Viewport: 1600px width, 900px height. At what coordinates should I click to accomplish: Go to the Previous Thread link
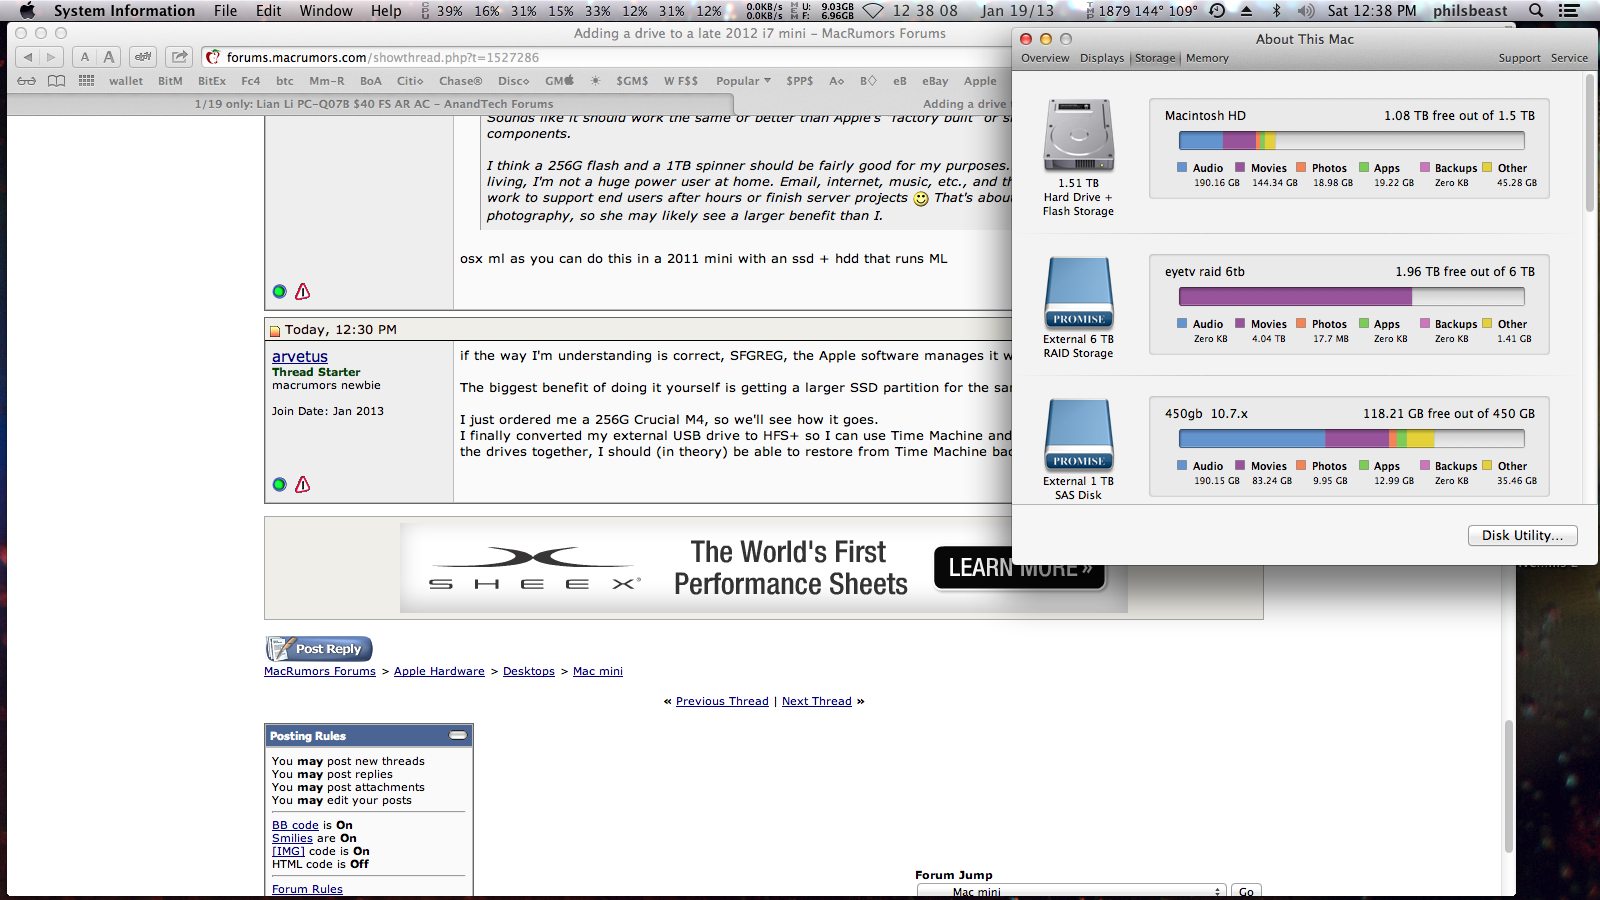[x=722, y=702]
